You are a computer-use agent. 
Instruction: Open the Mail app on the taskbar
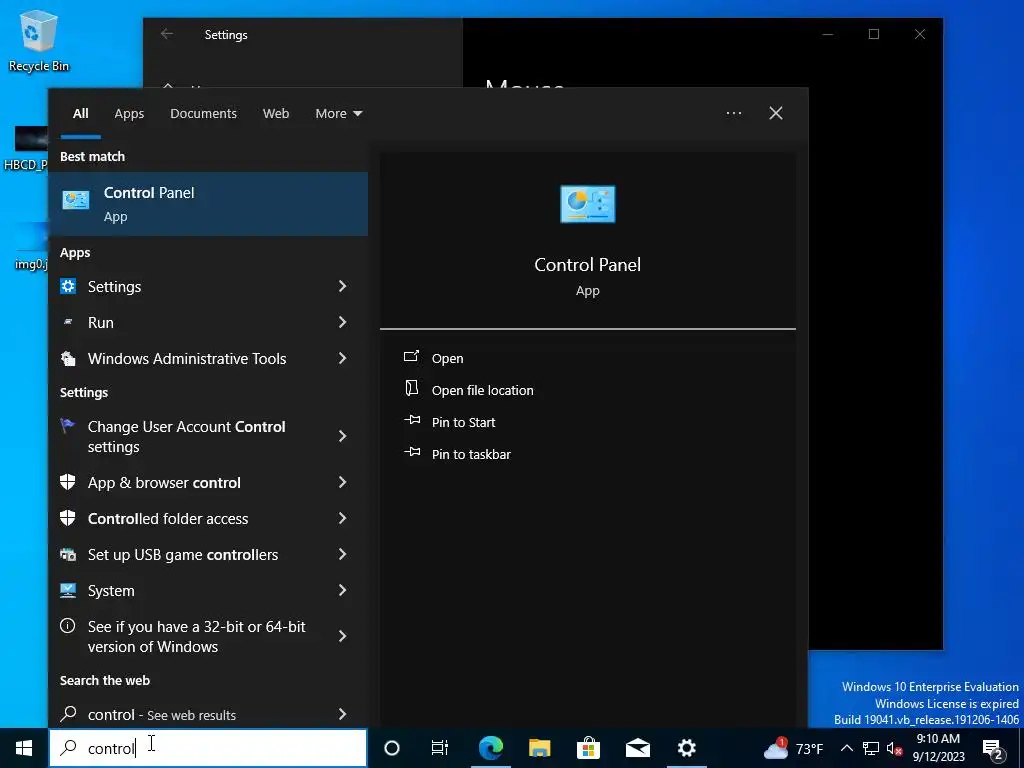point(637,748)
